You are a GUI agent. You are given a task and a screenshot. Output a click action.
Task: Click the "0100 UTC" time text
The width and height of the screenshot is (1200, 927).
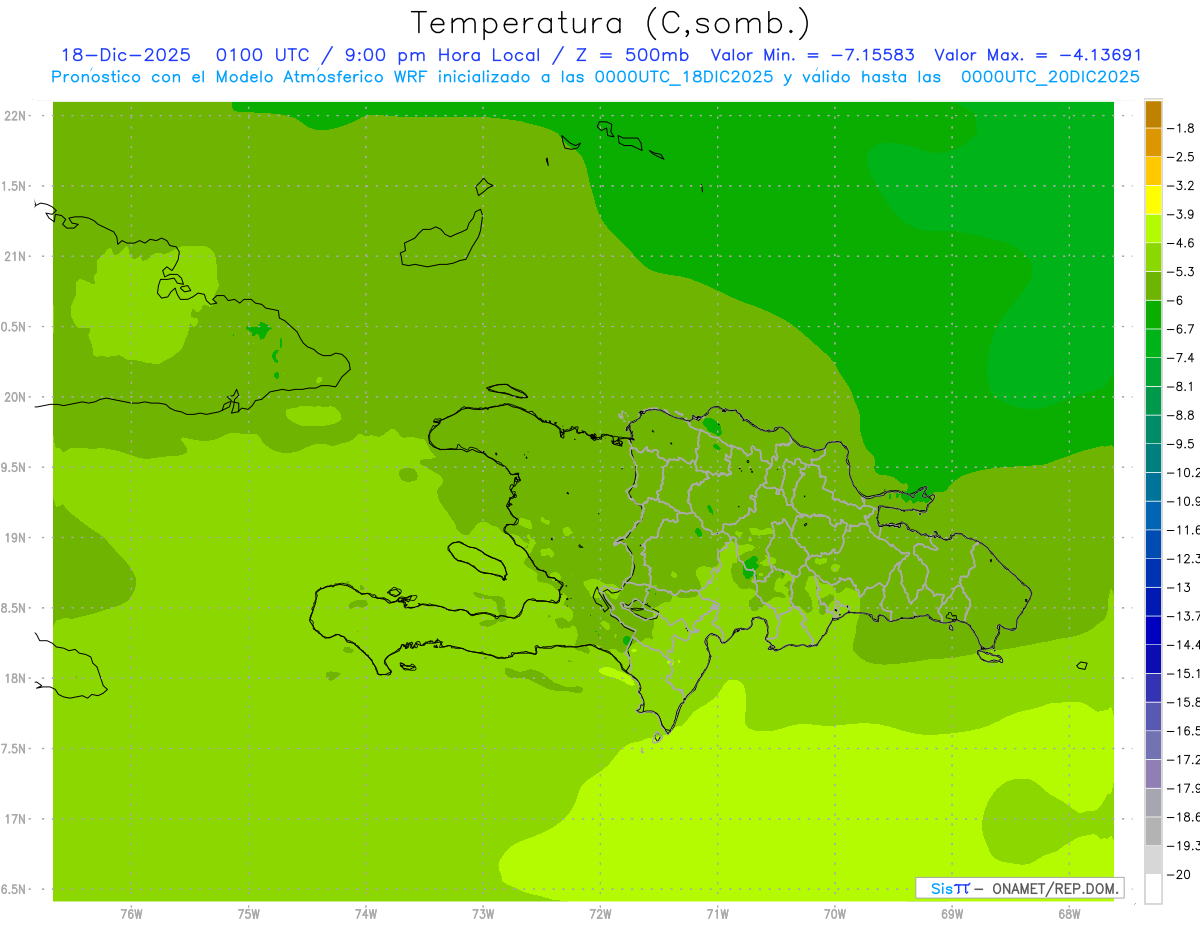pos(263,56)
